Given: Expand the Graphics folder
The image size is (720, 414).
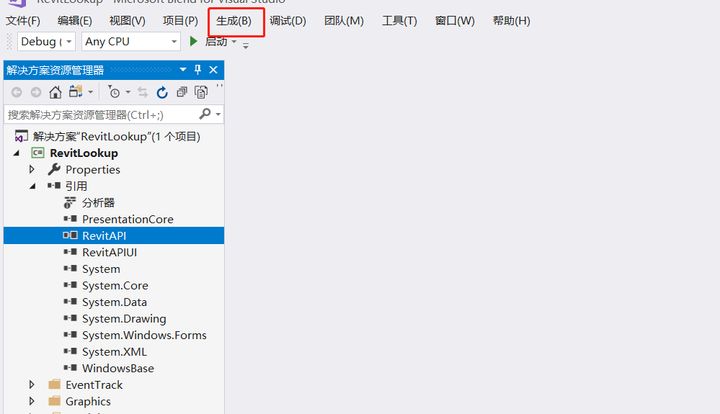Looking at the screenshot, I should pos(32,401).
